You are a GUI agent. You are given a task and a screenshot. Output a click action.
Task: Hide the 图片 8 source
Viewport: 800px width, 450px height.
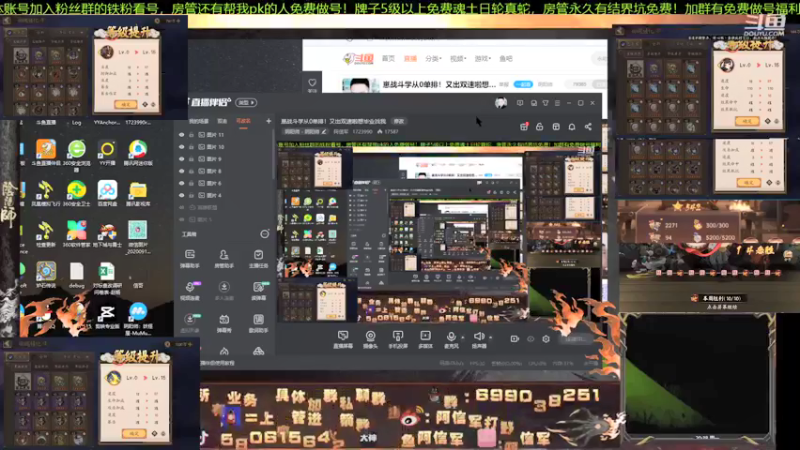click(181, 171)
